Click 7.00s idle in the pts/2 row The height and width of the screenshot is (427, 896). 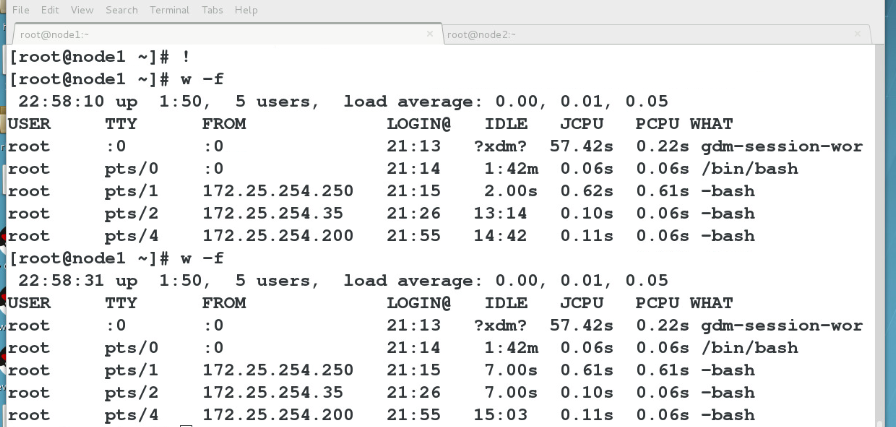point(511,392)
